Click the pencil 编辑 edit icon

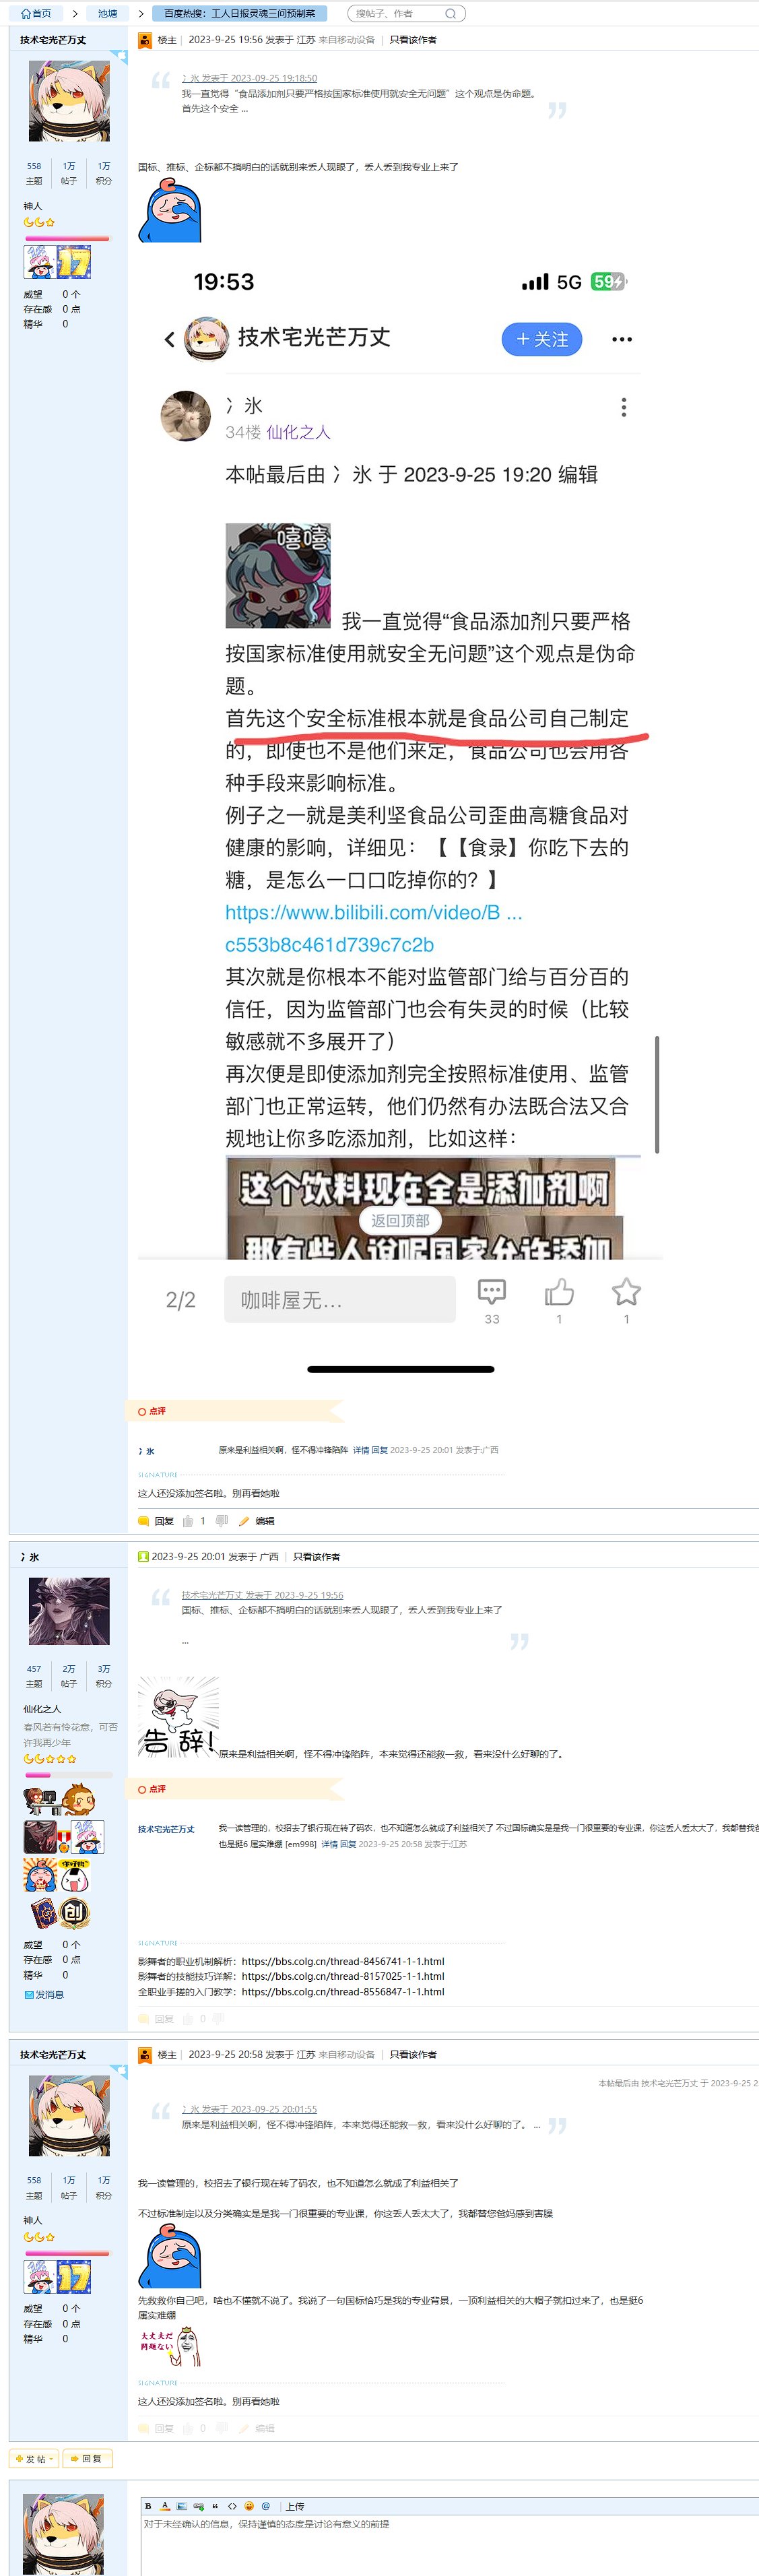point(243,1521)
